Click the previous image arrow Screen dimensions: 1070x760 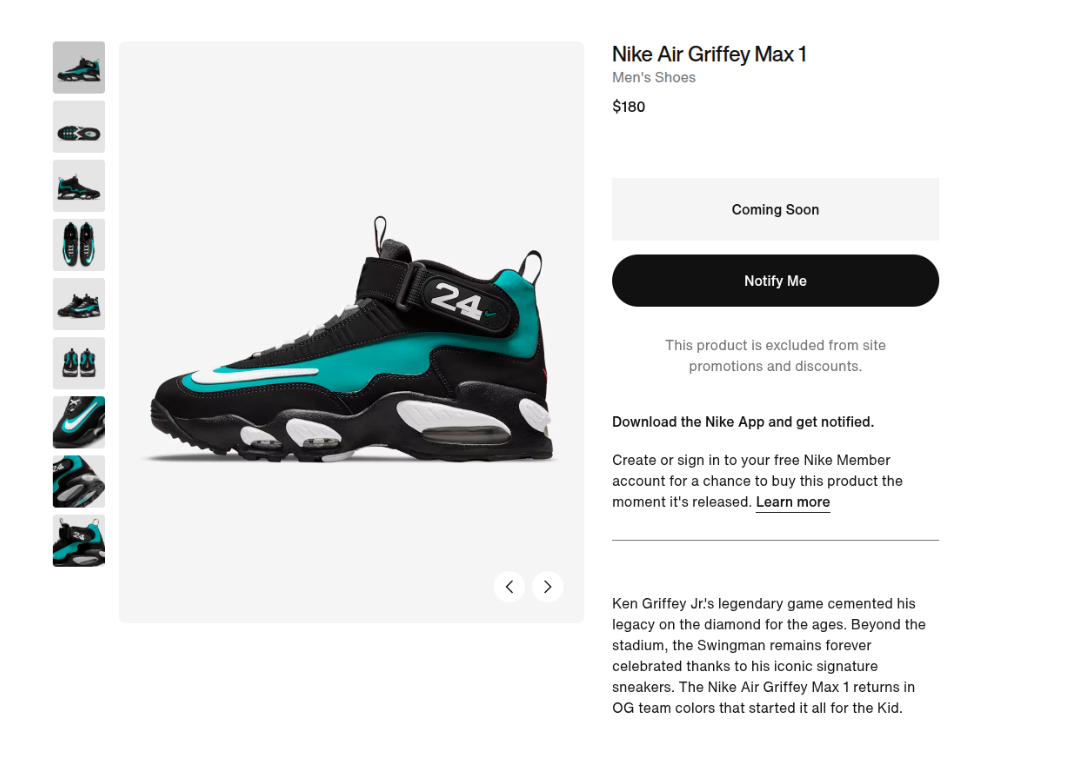coord(509,586)
